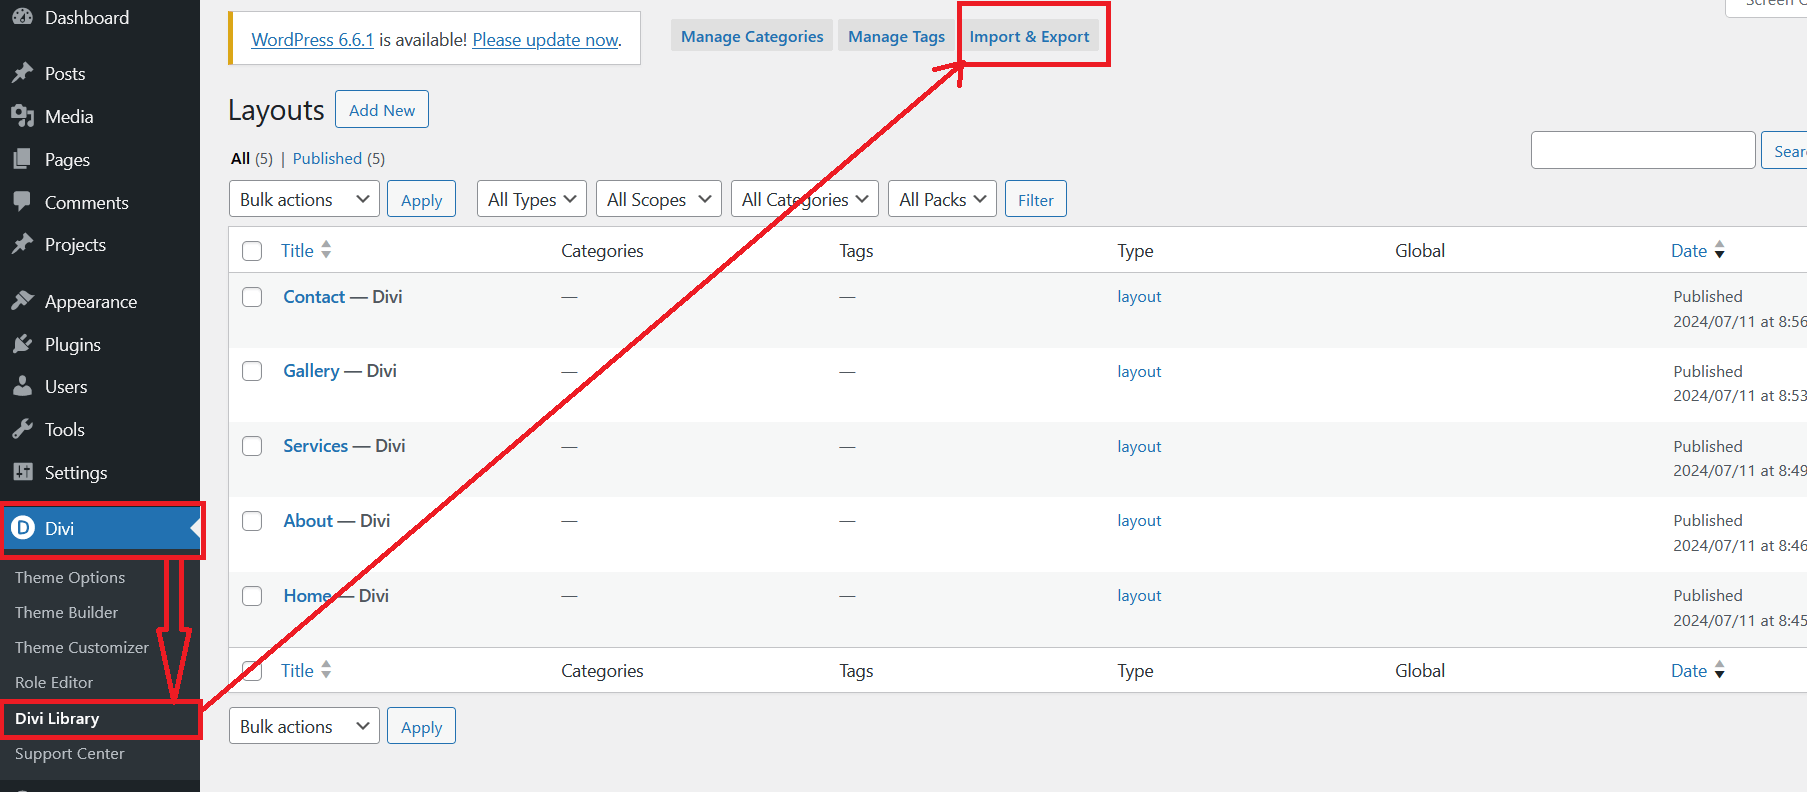Image resolution: width=1807 pixels, height=792 pixels.
Task: Check the About — Divi row checkbox
Action: [x=252, y=521]
